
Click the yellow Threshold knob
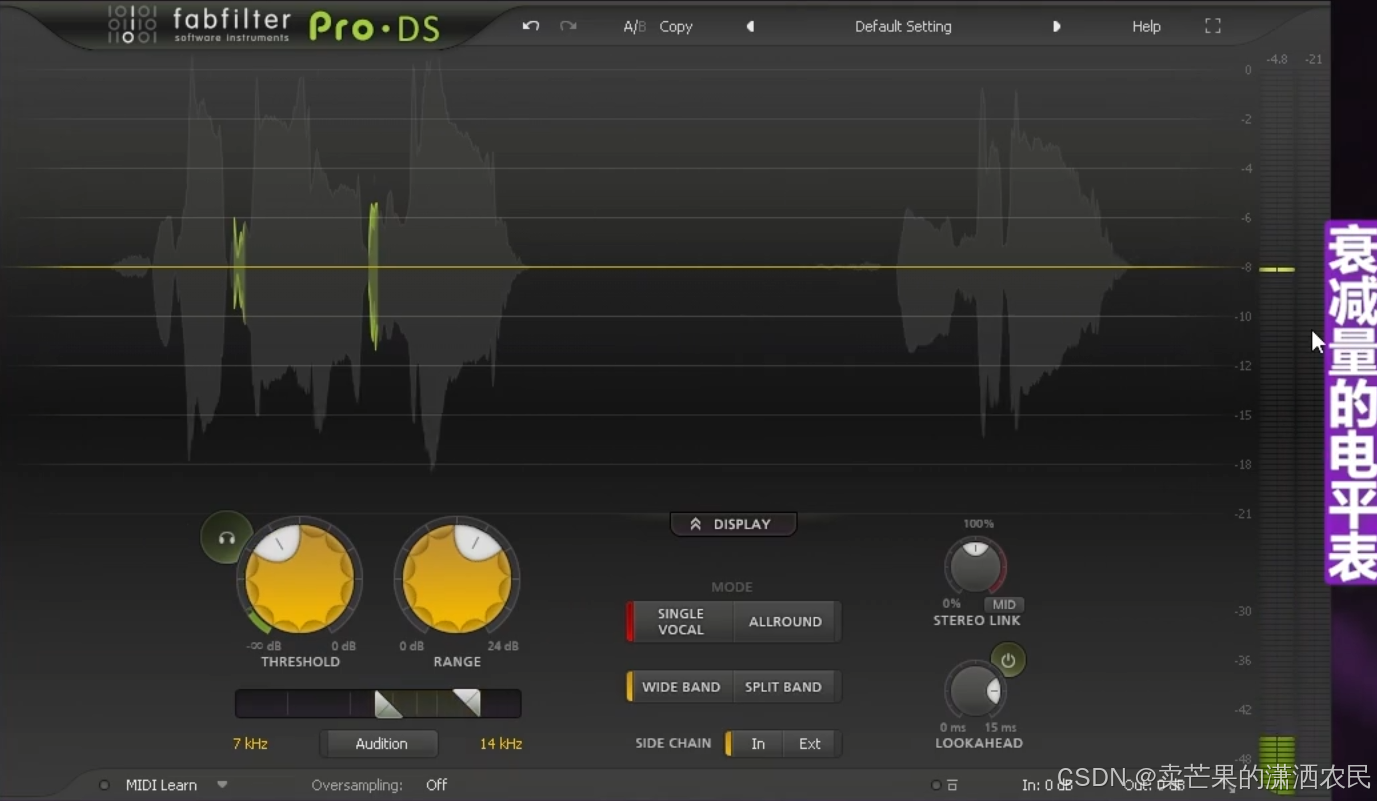pos(300,579)
